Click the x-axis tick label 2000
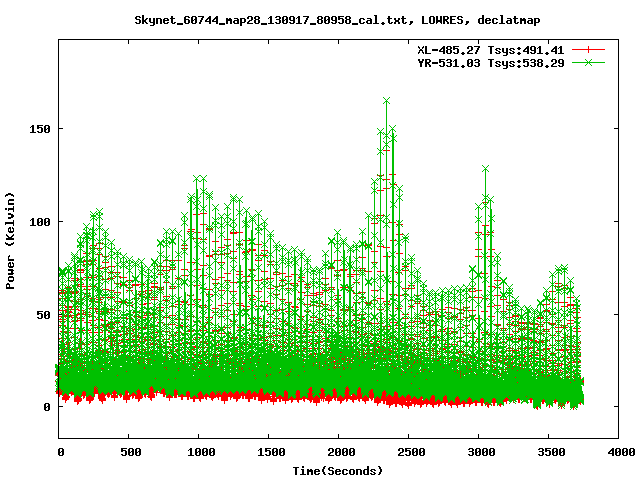The image size is (640, 480). [x=341, y=452]
